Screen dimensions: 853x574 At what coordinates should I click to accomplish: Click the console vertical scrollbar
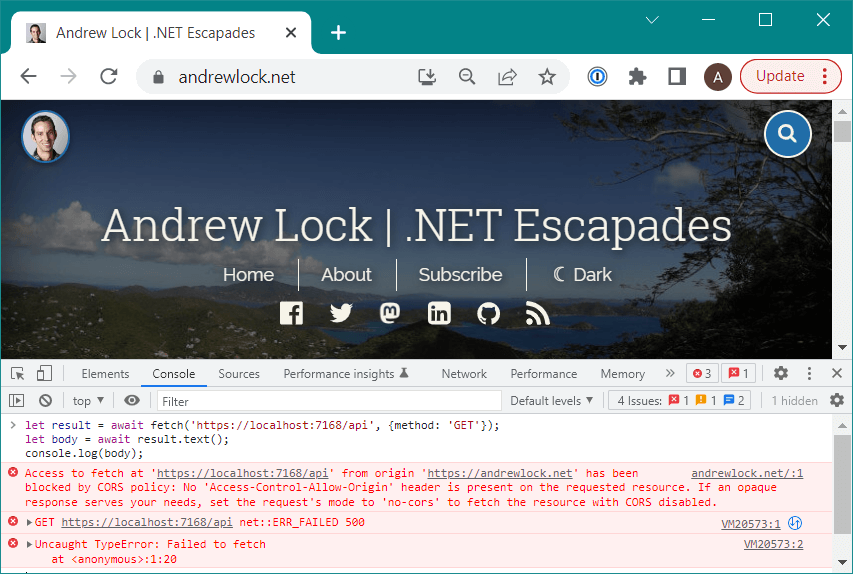(842, 484)
